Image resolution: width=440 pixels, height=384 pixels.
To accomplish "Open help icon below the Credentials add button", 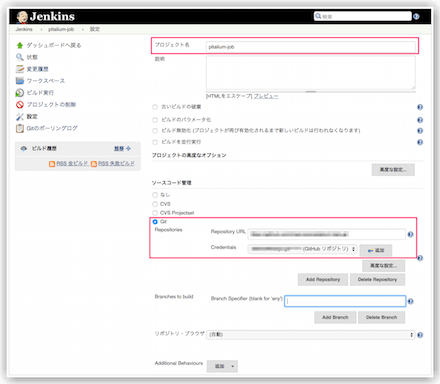I will [420, 258].
